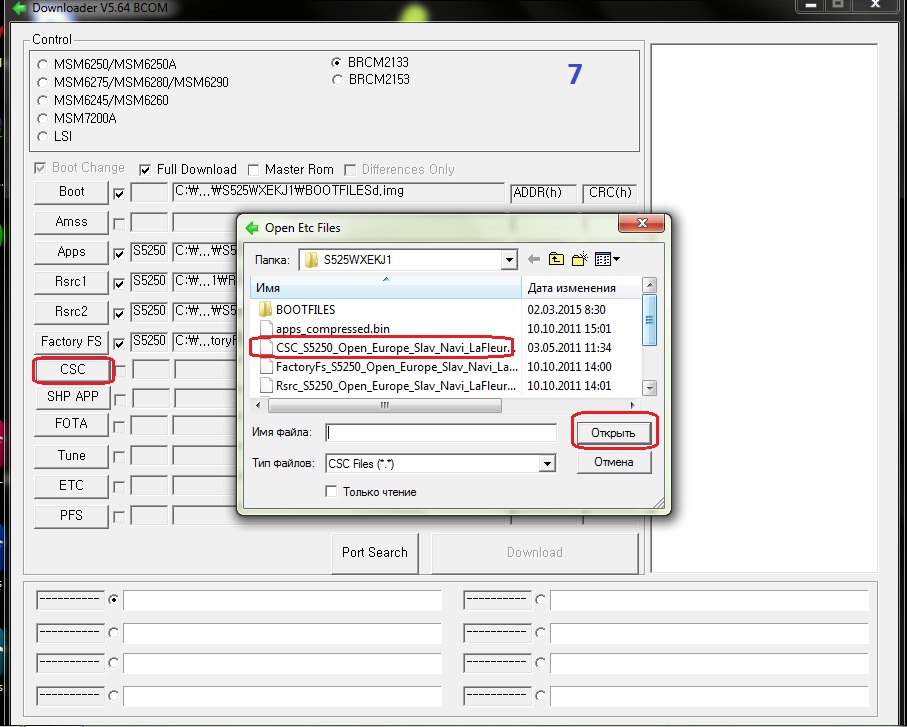This screenshot has width=907, height=727.
Task: Click the Открыть button
Action: click(613, 433)
